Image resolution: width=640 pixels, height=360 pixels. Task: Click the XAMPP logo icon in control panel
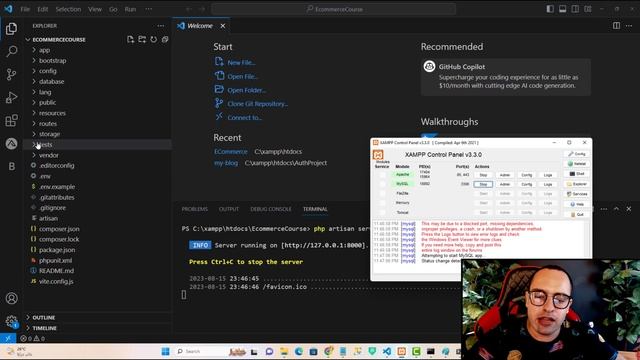click(x=378, y=155)
